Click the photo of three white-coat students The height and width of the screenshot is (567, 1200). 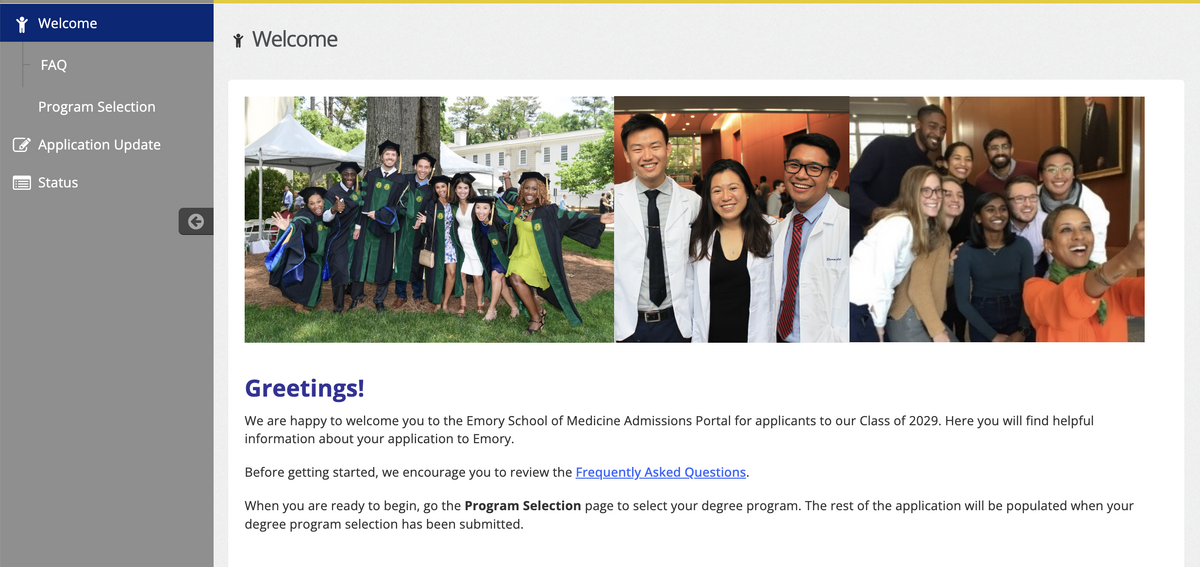pyautogui.click(x=731, y=219)
